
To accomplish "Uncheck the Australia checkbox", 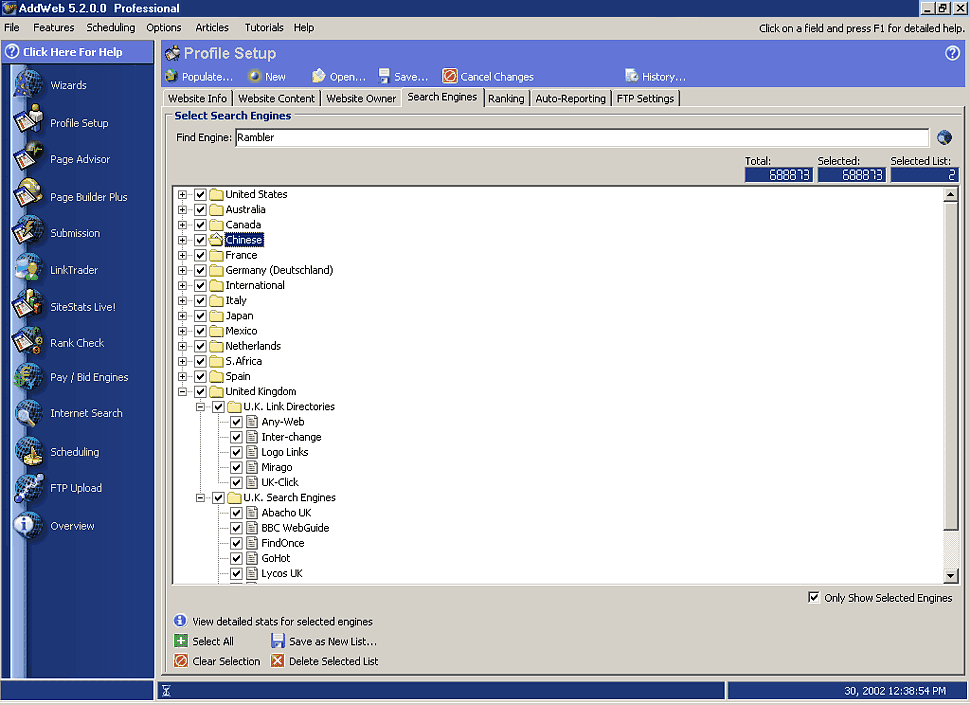I will [x=200, y=210].
